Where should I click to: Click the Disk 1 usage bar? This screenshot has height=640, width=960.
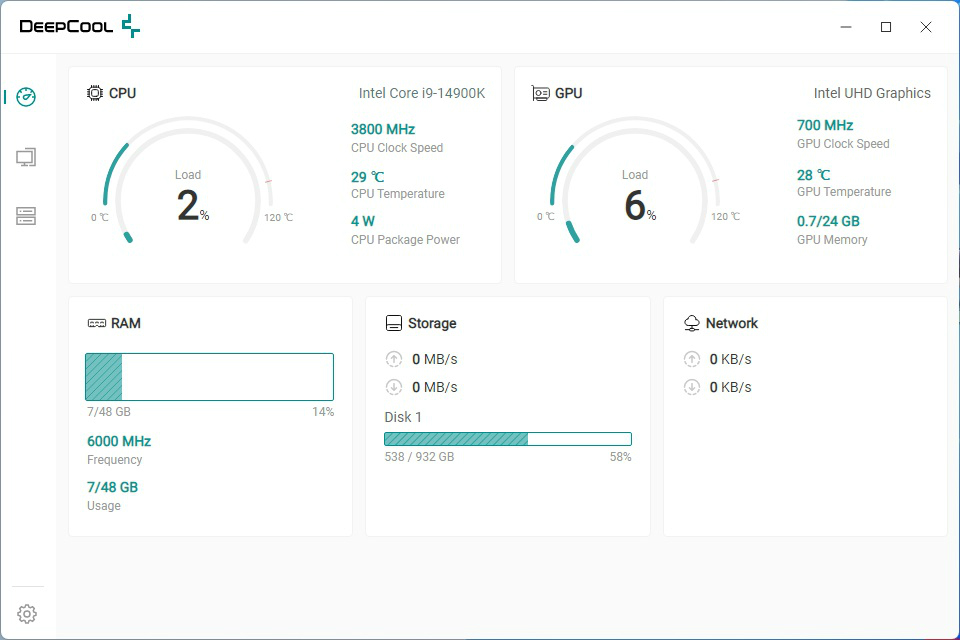coord(508,439)
